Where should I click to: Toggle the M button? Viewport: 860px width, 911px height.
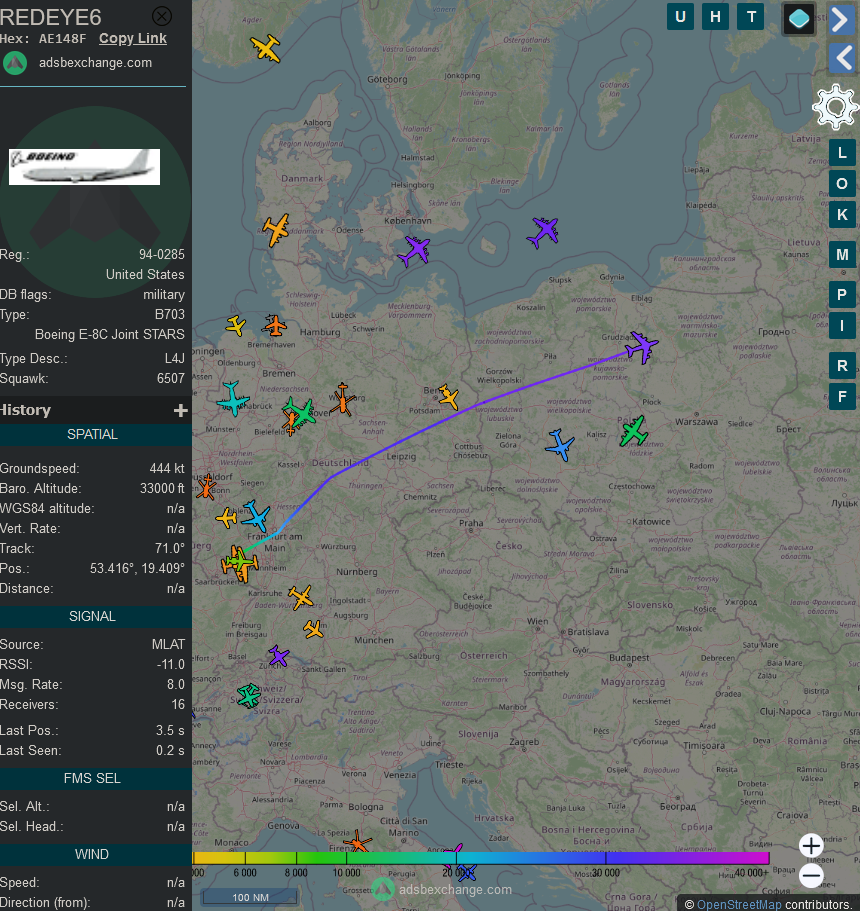[842, 254]
